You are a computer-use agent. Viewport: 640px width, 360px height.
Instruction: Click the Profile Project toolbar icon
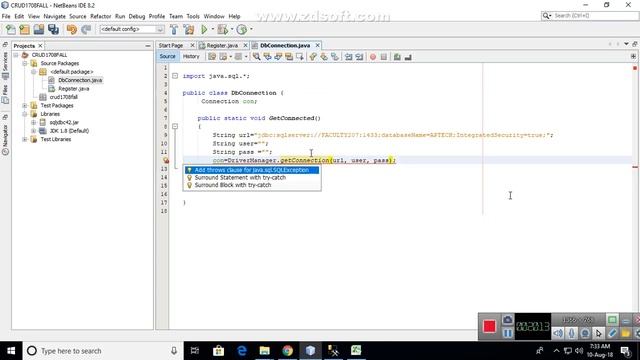(x=242, y=29)
